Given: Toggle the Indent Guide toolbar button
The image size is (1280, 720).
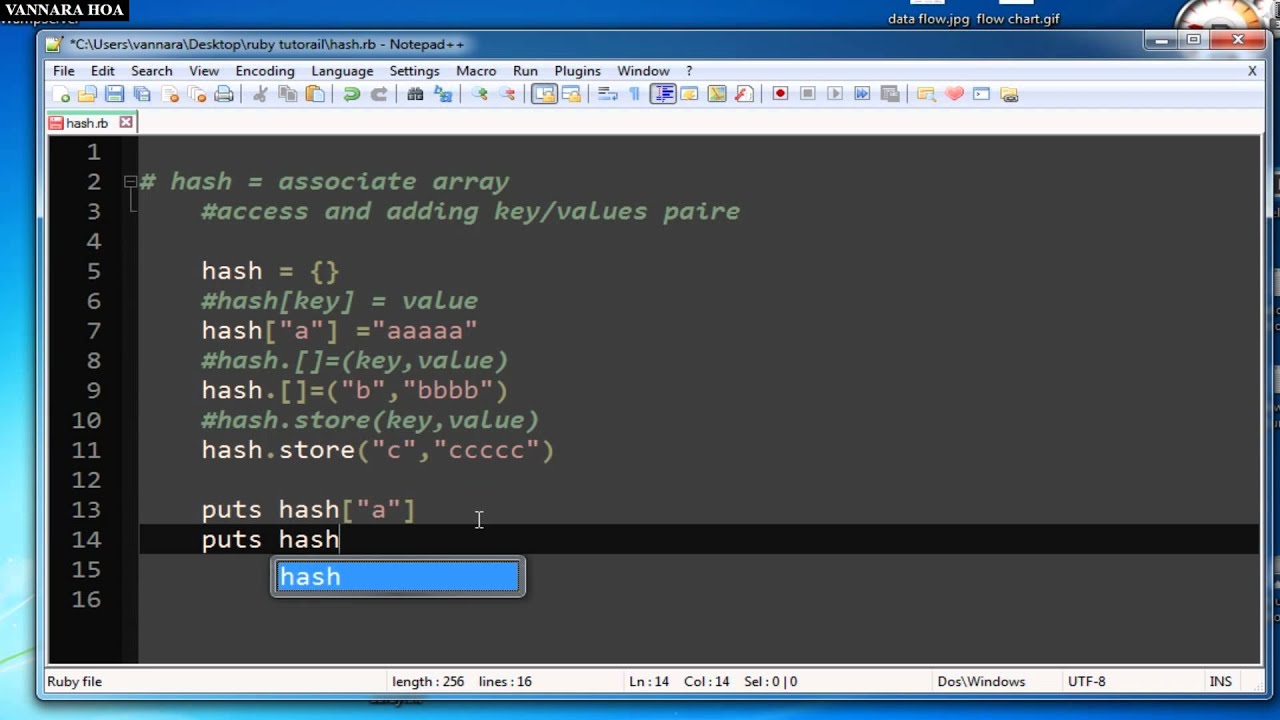Looking at the screenshot, I should pos(662,94).
